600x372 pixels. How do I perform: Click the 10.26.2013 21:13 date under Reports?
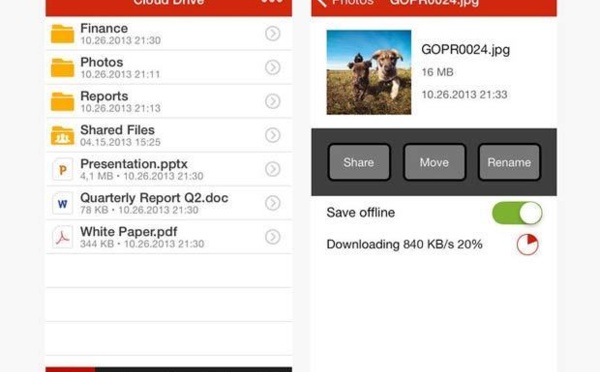click(121, 108)
